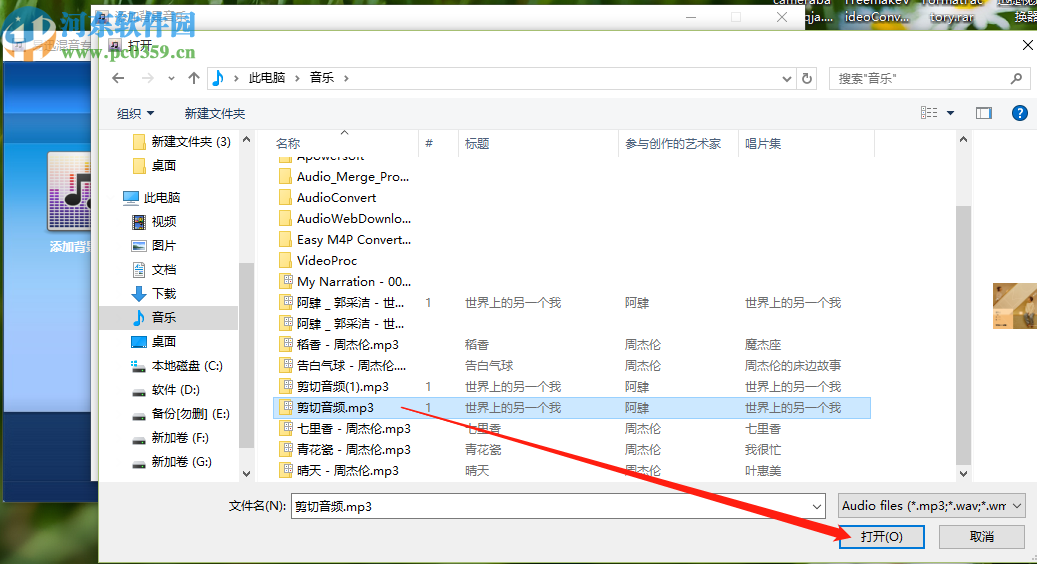1037x564 pixels.
Task: Refresh the folder view
Action: (x=807, y=79)
